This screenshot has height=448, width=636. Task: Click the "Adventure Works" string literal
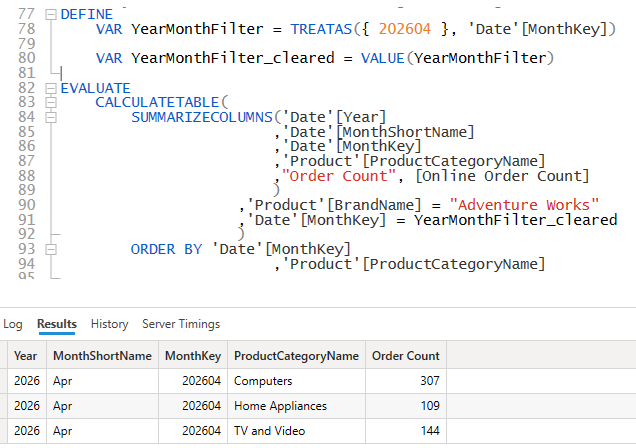(x=524, y=205)
